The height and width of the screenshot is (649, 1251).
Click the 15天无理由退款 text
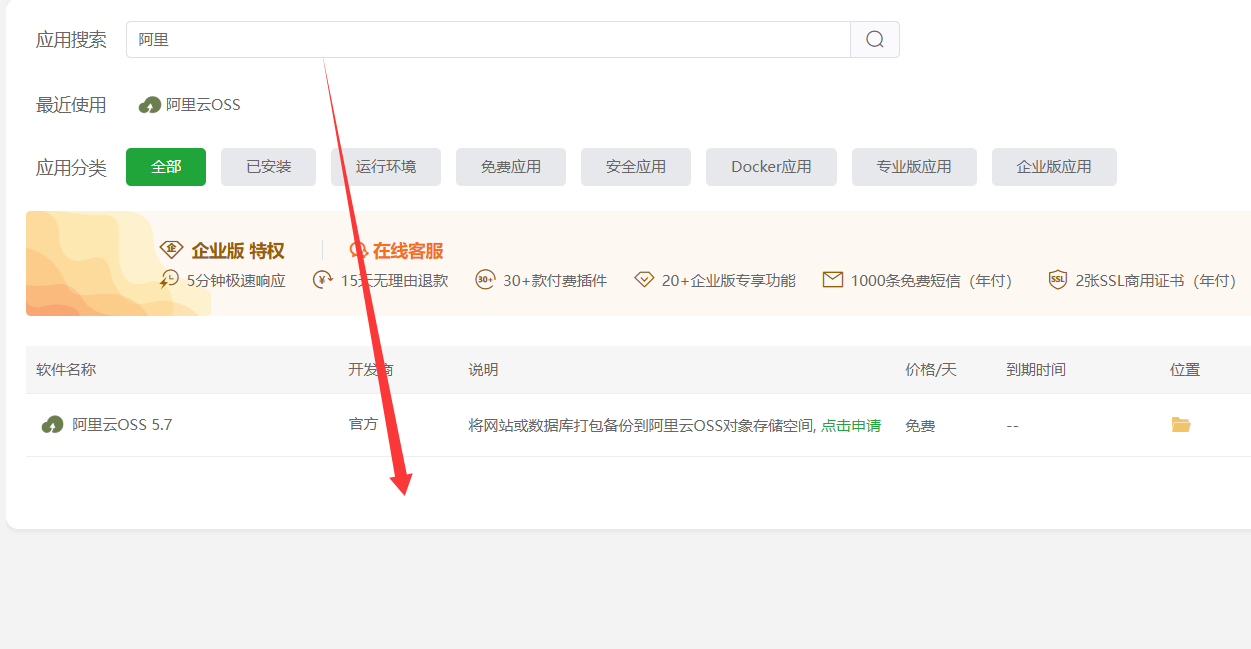click(x=394, y=281)
